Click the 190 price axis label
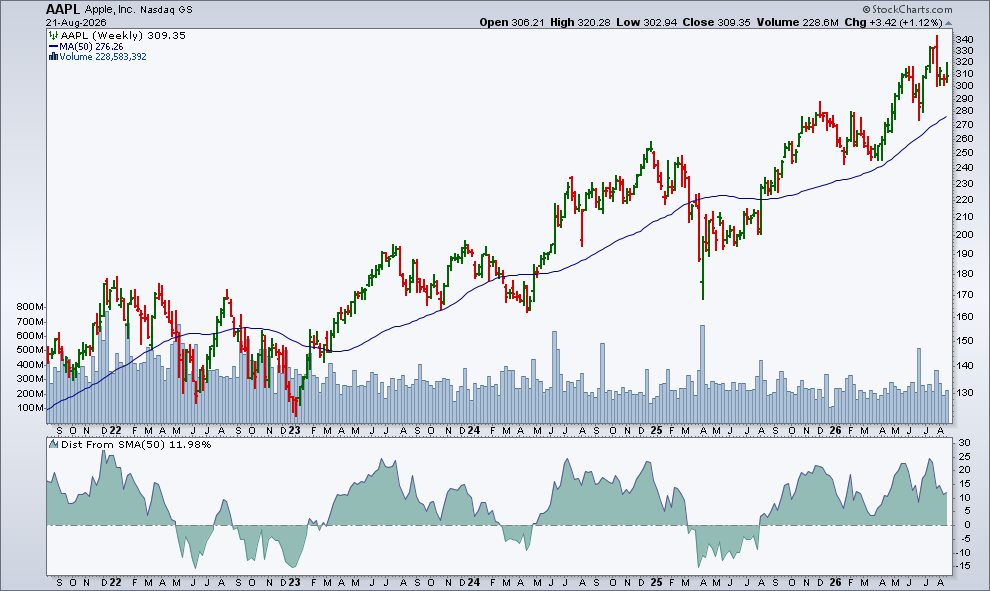The height and width of the screenshot is (591, 990). tap(964, 254)
